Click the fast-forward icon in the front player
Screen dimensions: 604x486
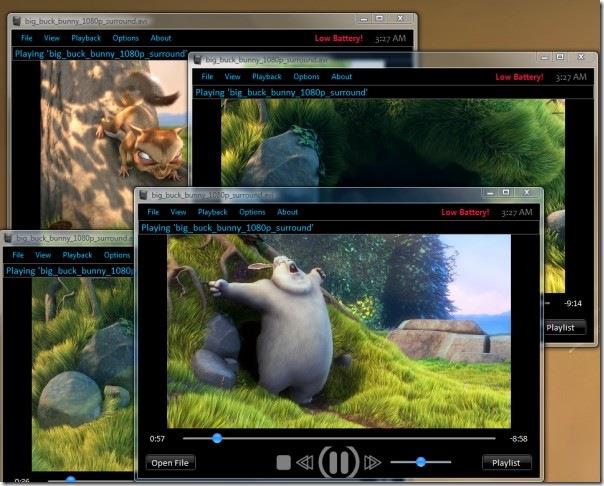pos(372,462)
